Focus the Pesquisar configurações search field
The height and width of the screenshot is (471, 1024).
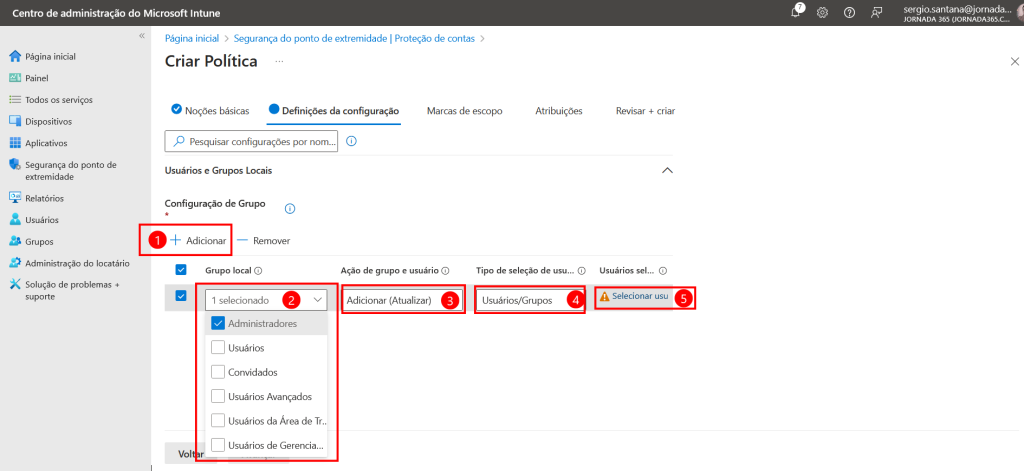pos(251,141)
